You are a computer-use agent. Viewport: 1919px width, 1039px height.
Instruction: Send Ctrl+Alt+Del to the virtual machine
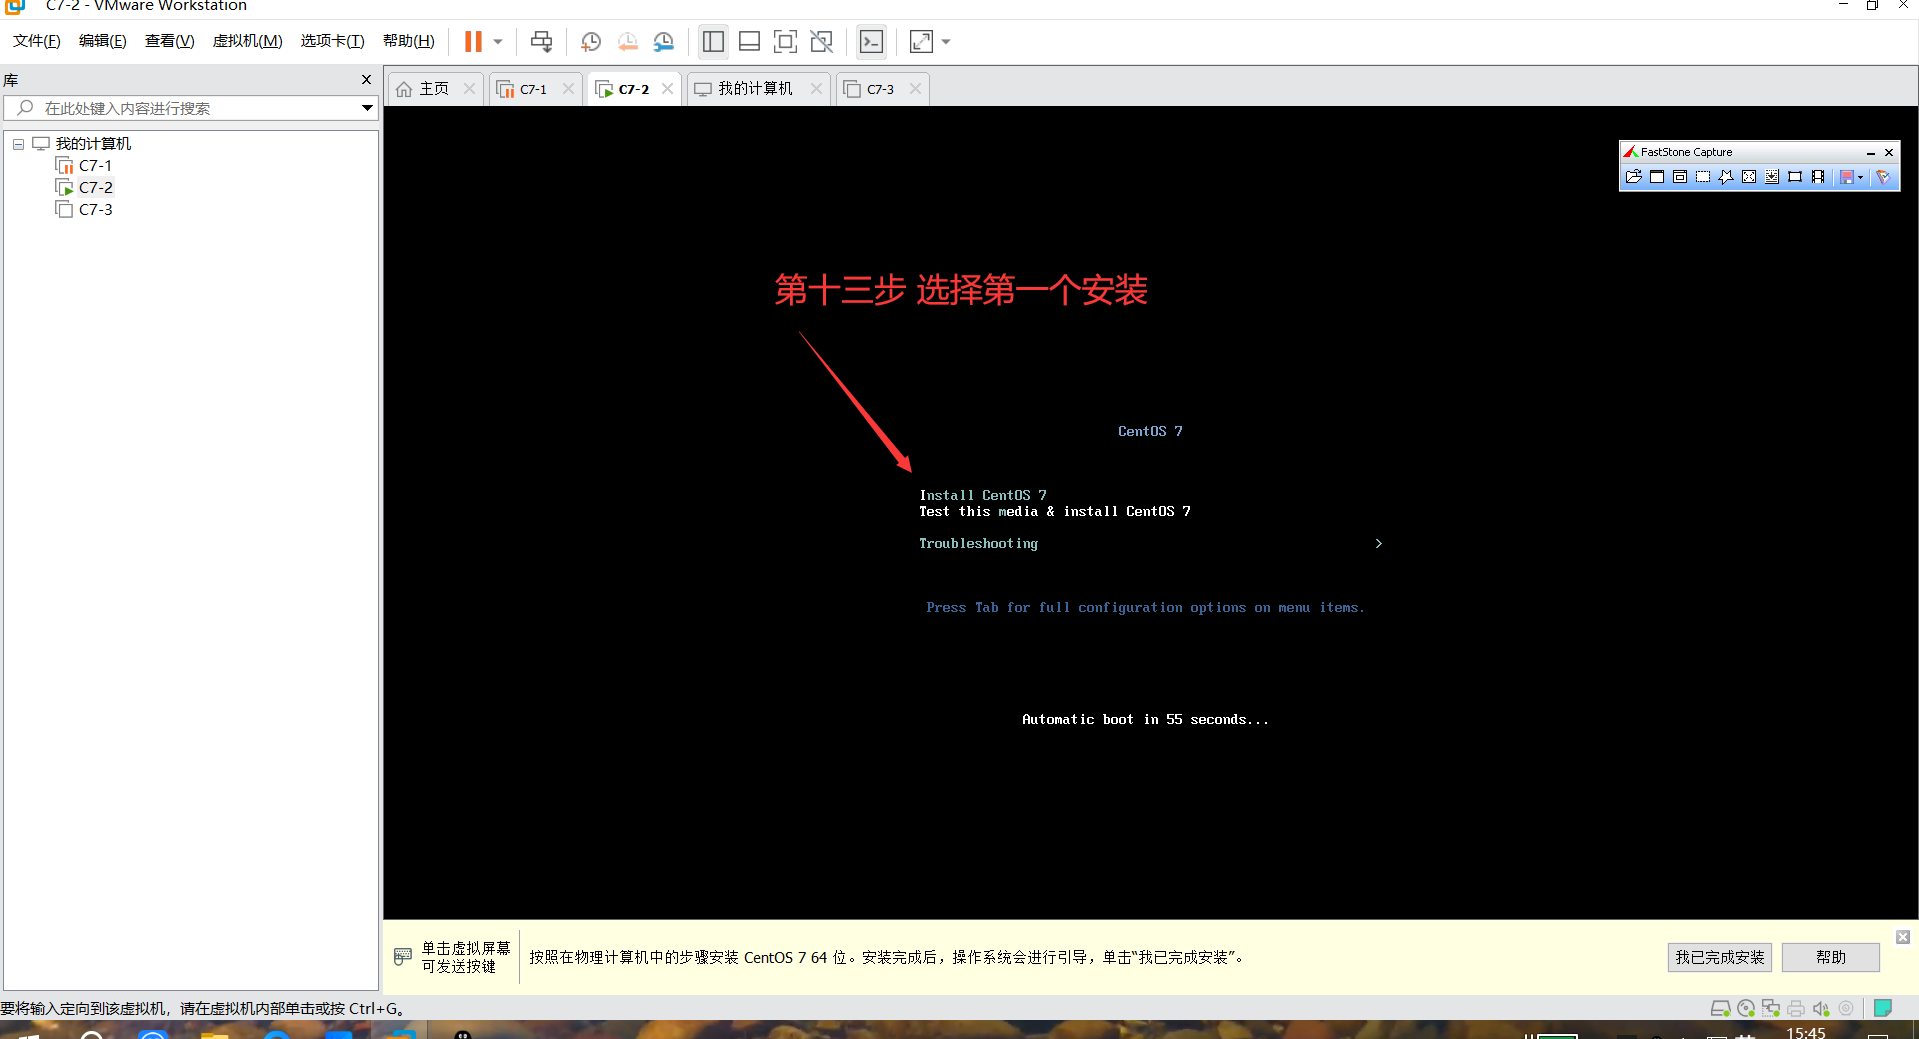(x=541, y=41)
